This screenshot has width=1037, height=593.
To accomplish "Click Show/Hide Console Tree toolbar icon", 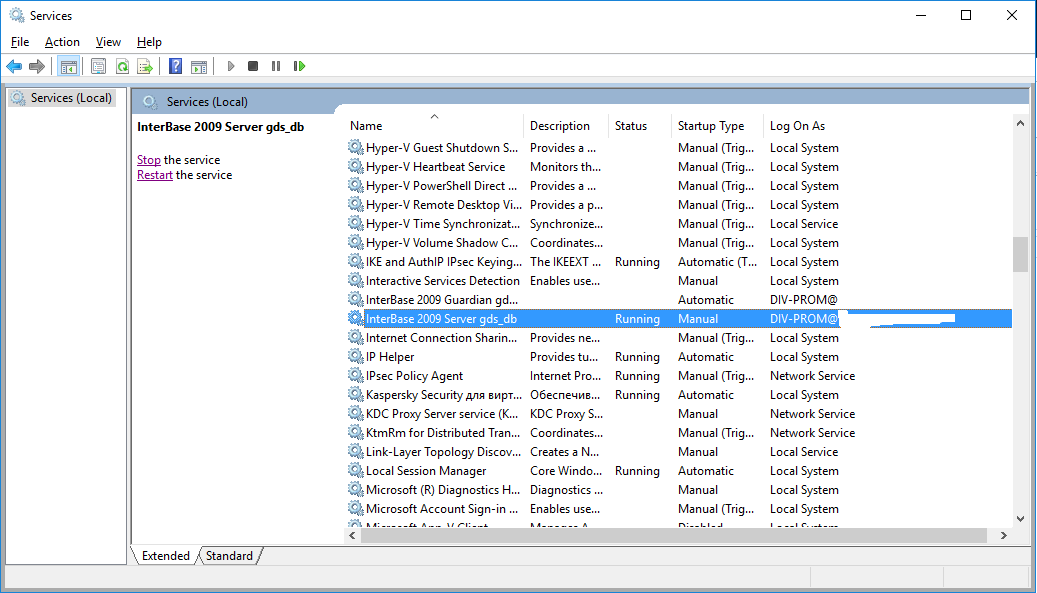I will click(68, 66).
